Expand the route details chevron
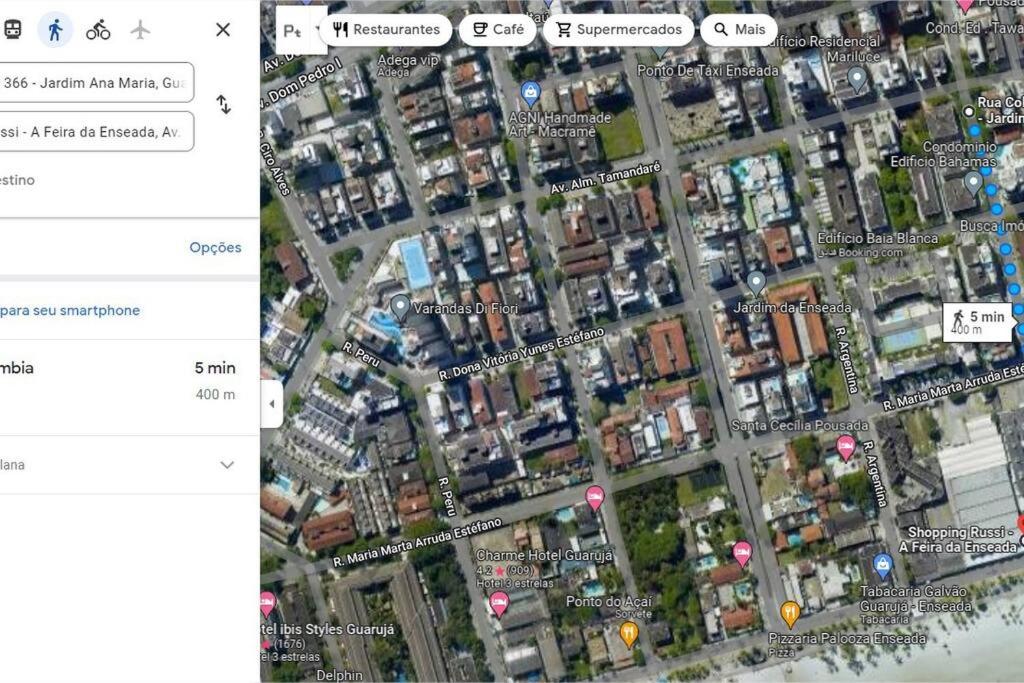Viewport: 1024px width, 683px height. (227, 465)
